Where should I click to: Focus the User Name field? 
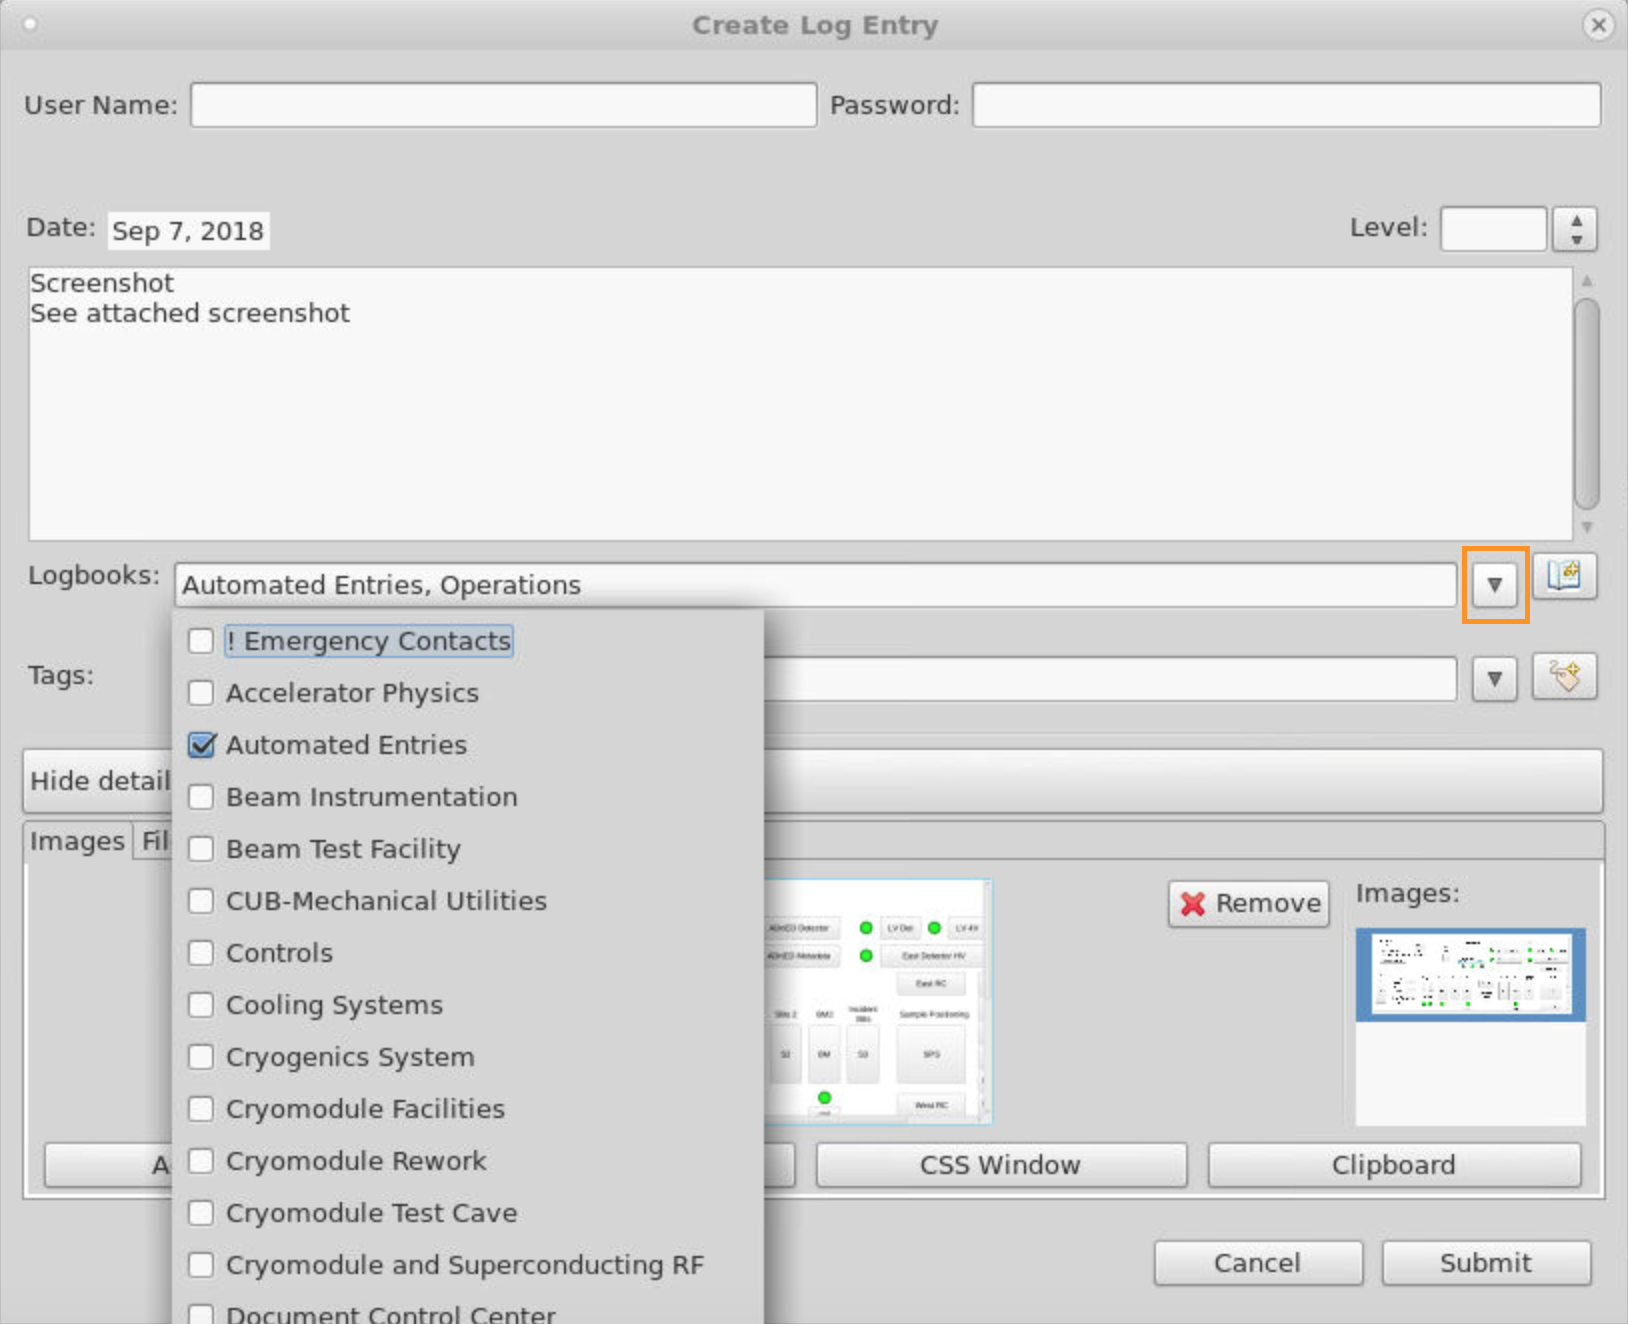tap(504, 105)
